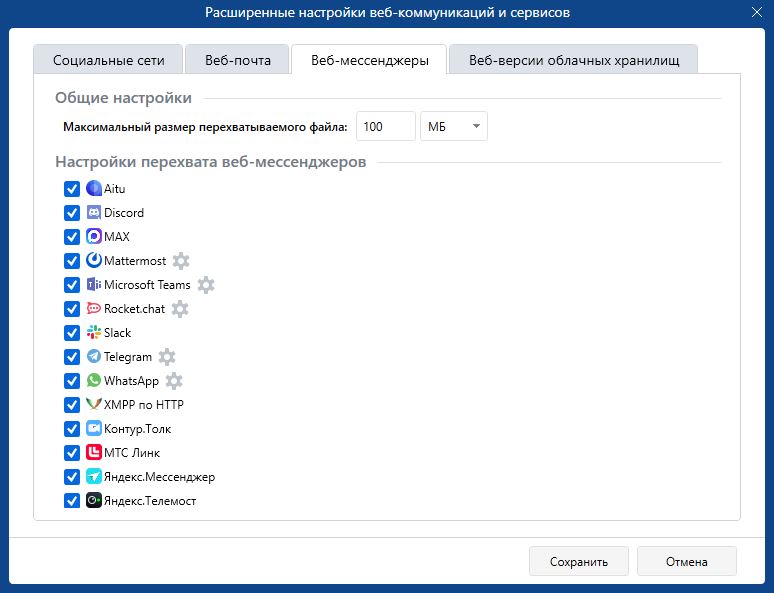Click the Яндекс.Мессенджер logo icon
This screenshot has width=774, height=593.
tap(94, 476)
